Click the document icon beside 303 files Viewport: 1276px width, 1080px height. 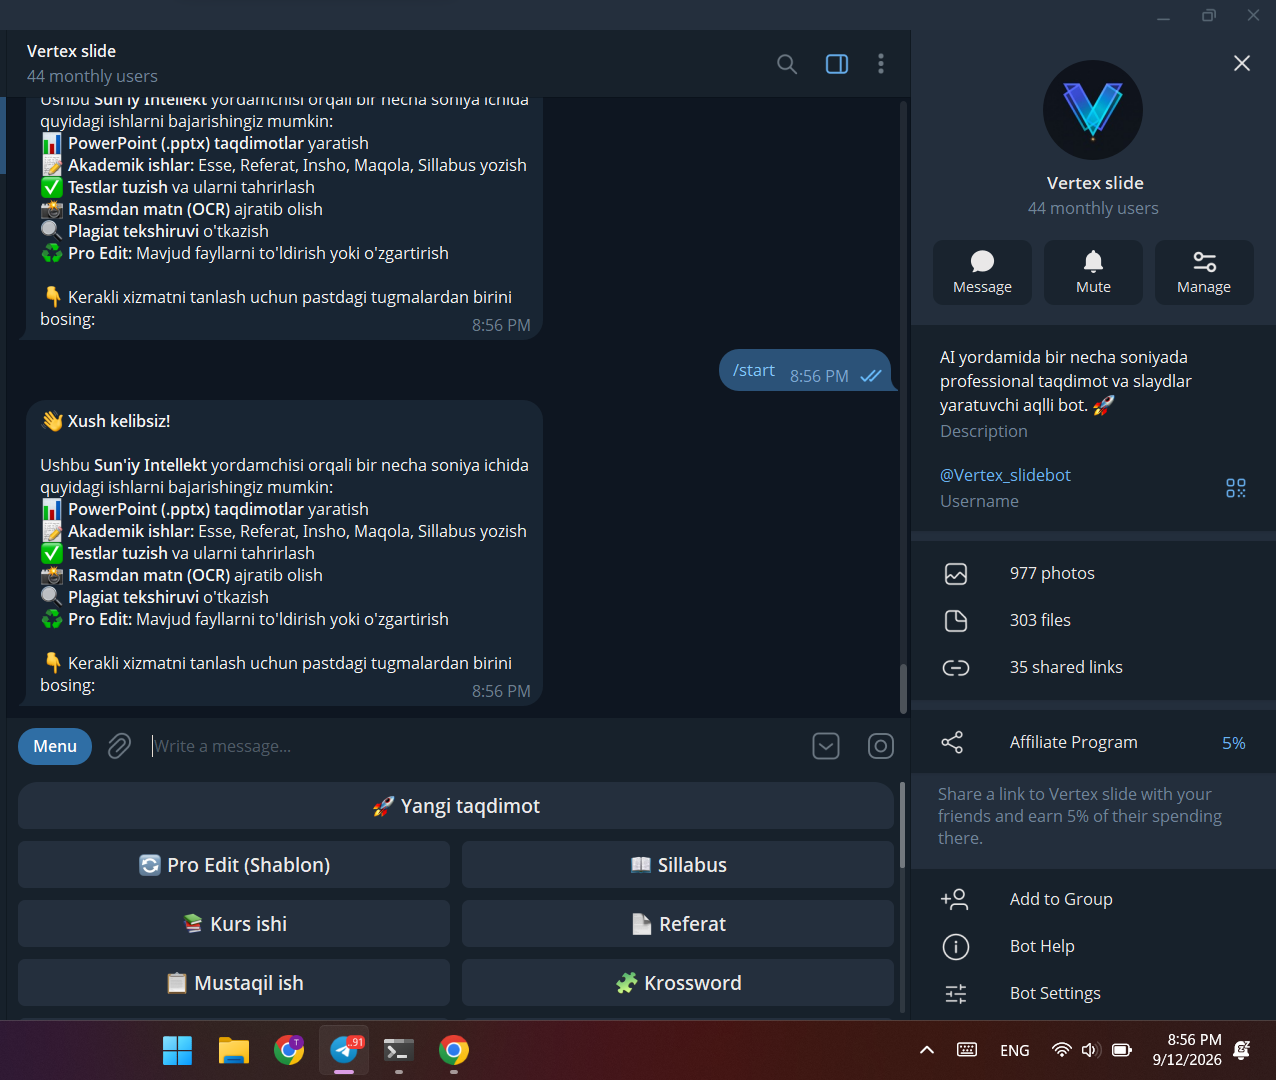pyautogui.click(x=956, y=621)
